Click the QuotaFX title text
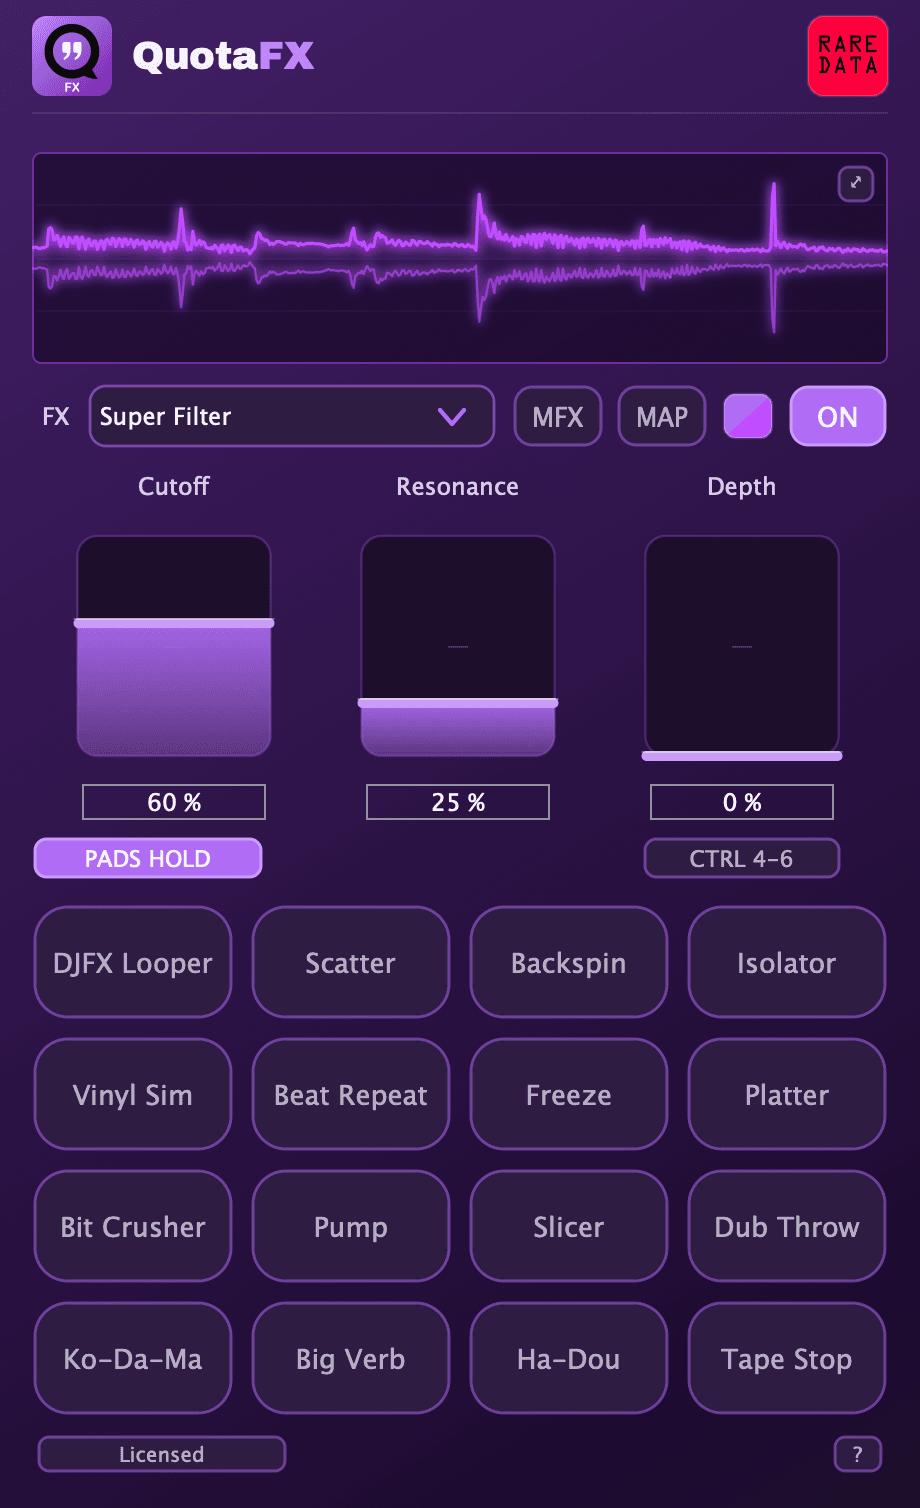The height and width of the screenshot is (1508, 920). coord(224,56)
